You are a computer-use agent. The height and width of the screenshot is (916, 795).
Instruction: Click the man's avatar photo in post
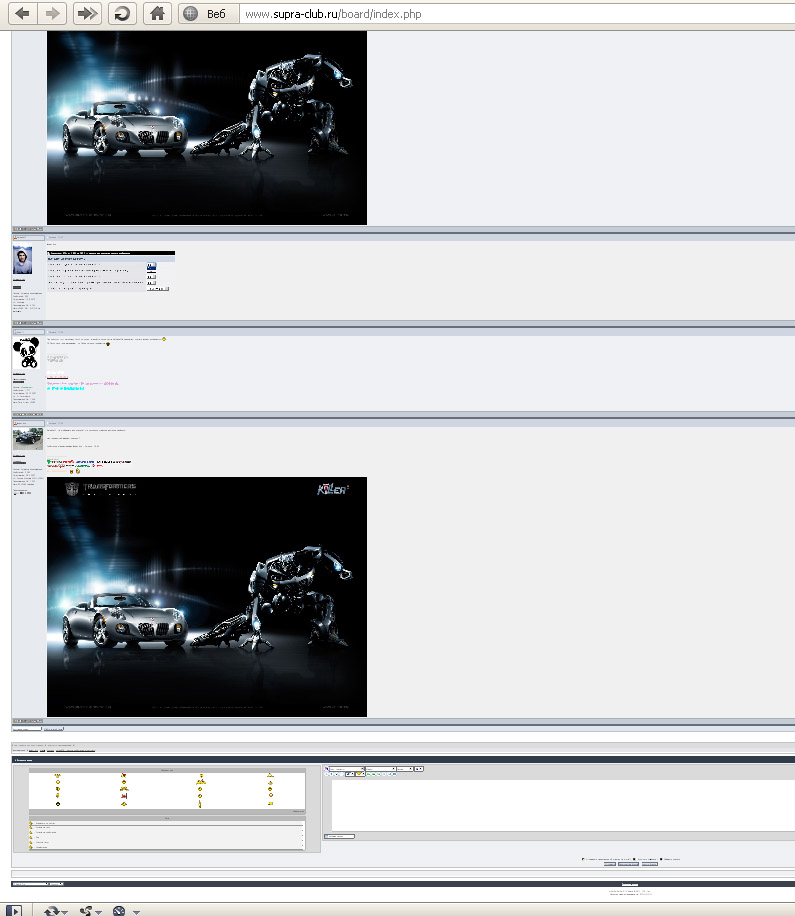point(23,261)
